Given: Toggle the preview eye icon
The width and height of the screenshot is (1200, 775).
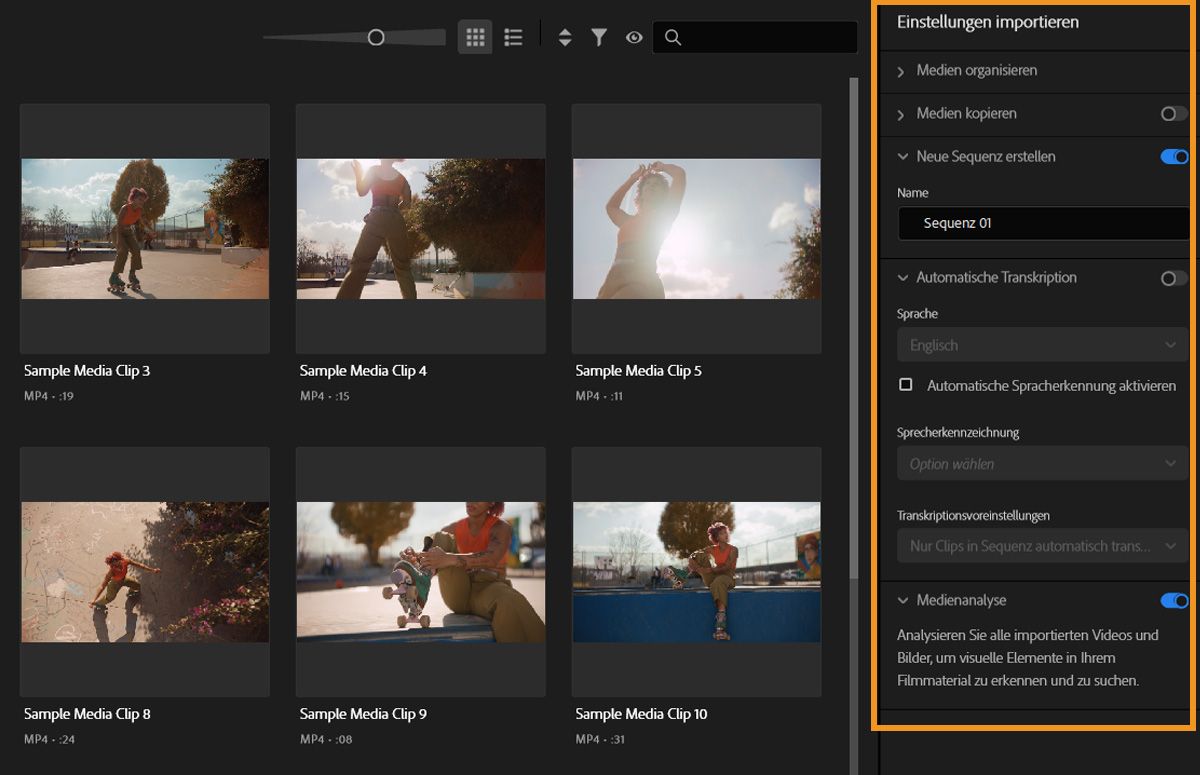Looking at the screenshot, I should [633, 37].
